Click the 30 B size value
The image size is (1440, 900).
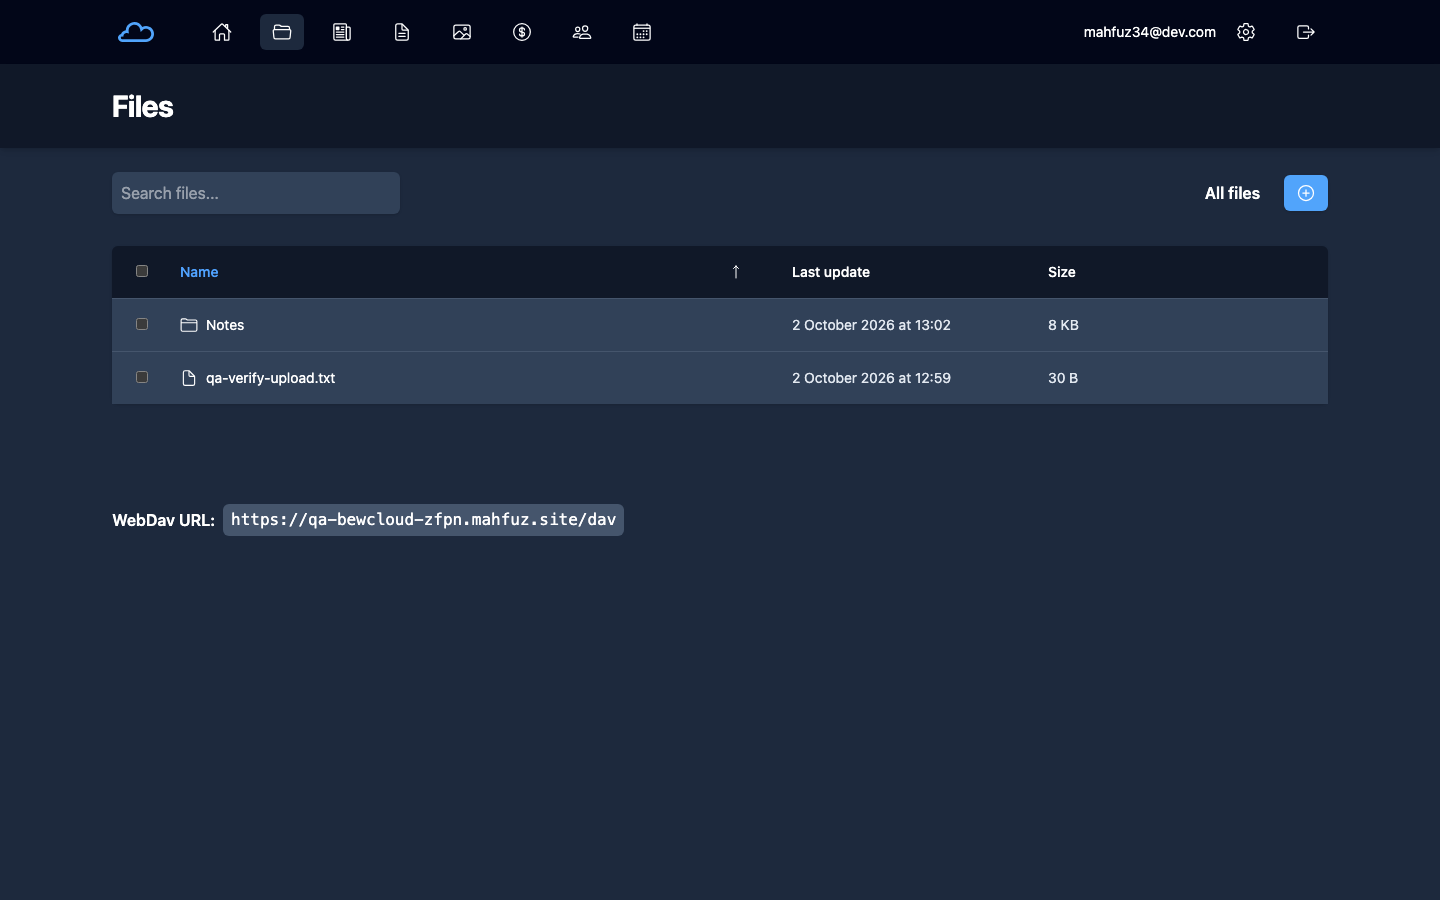click(x=1063, y=378)
